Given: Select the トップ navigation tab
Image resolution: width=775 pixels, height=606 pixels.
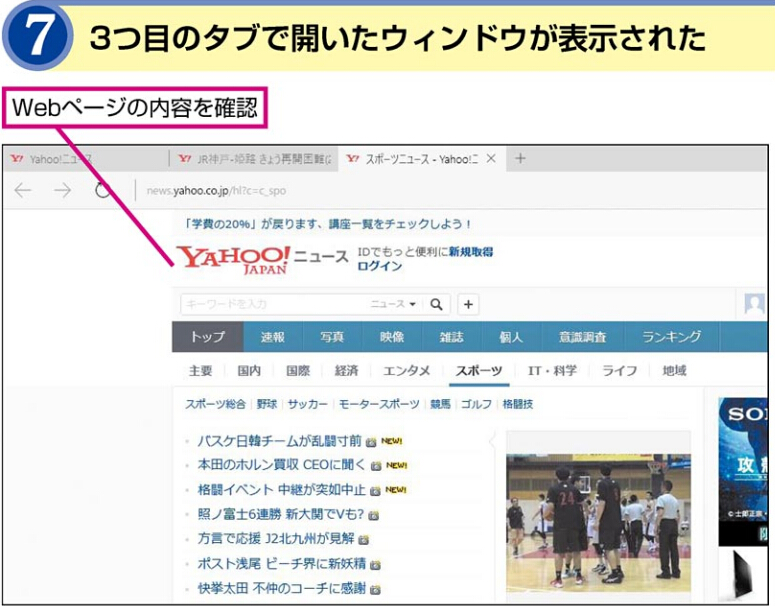Looking at the screenshot, I should coord(208,337).
